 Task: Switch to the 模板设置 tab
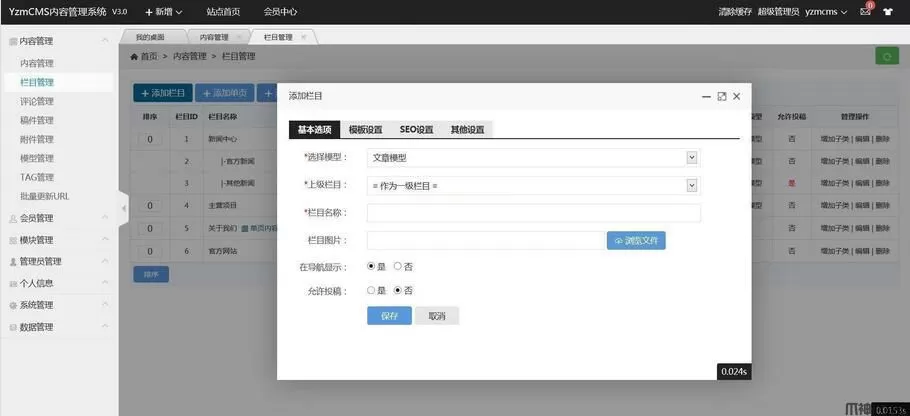365,130
